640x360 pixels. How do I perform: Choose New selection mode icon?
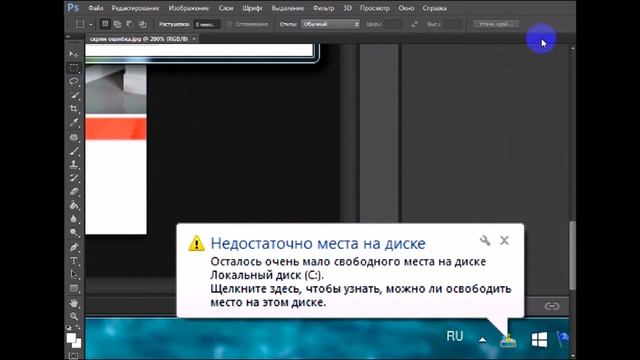[x=105, y=24]
